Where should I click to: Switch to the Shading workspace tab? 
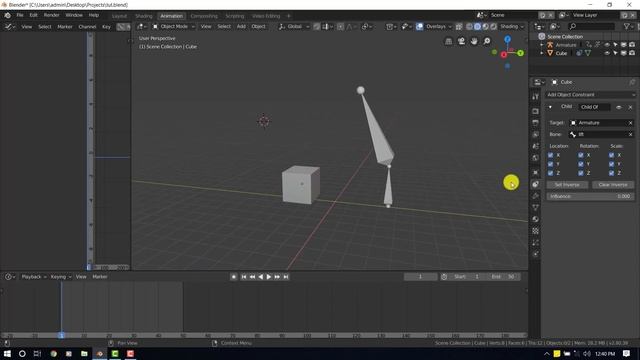[144, 16]
